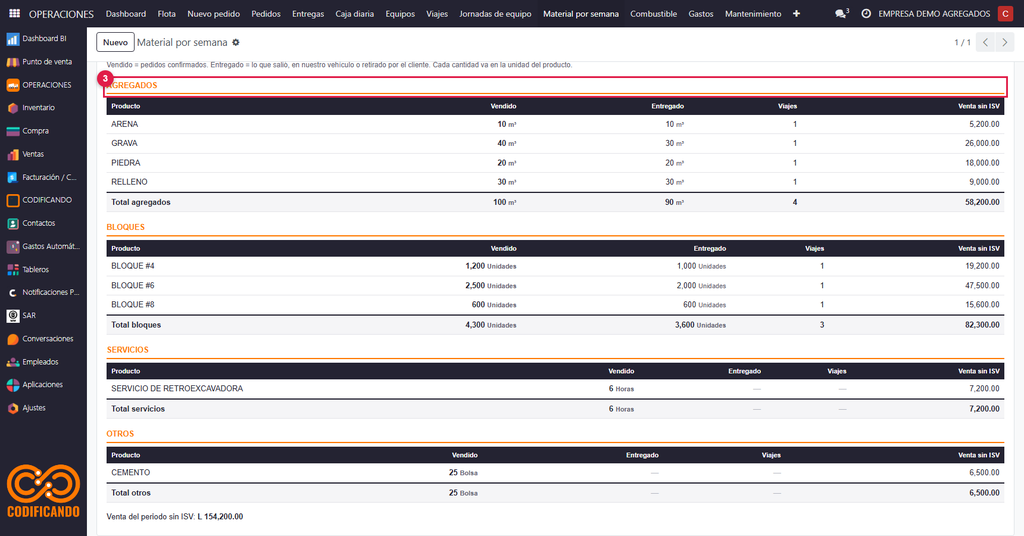Viewport: 1024px width, 536px height.
Task: Click the SERVICIOS section heading
Action: point(127,350)
